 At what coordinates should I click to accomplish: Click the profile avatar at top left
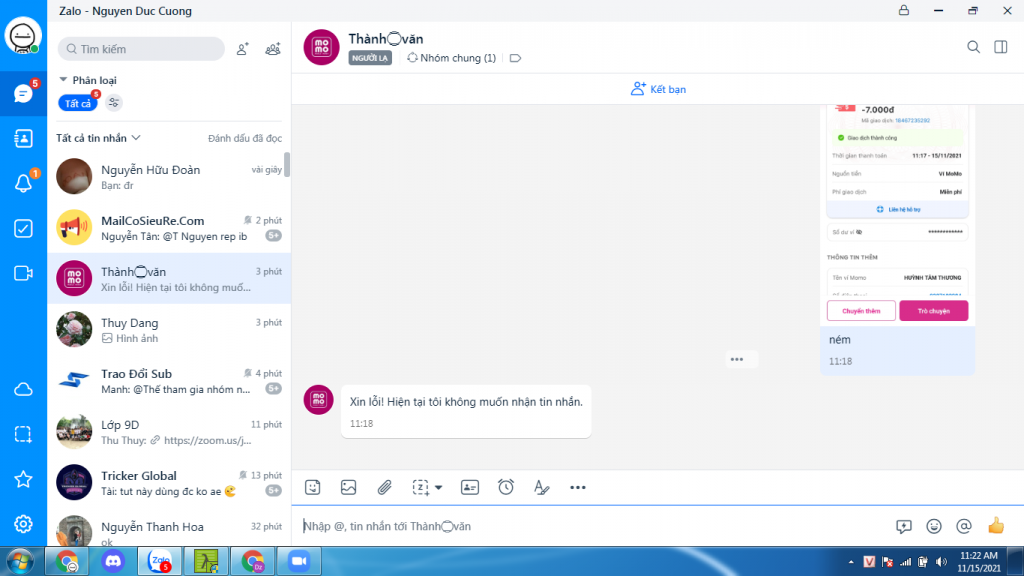23,36
